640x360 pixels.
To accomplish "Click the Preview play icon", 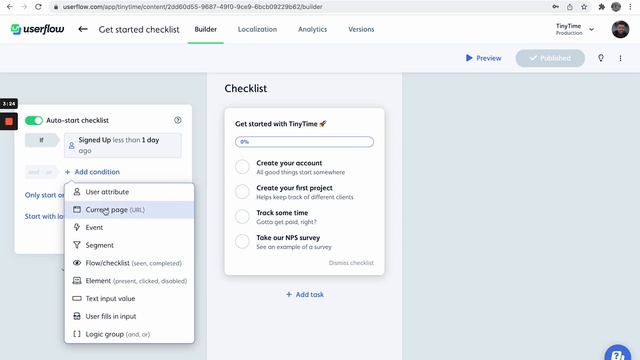I will tap(469, 58).
